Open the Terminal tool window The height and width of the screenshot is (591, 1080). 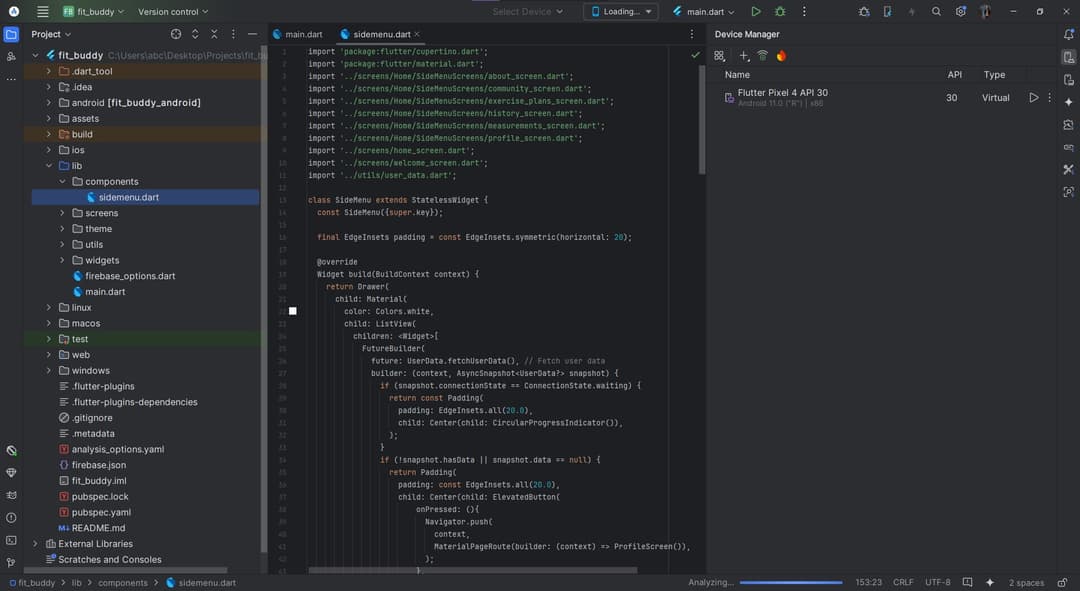point(11,540)
